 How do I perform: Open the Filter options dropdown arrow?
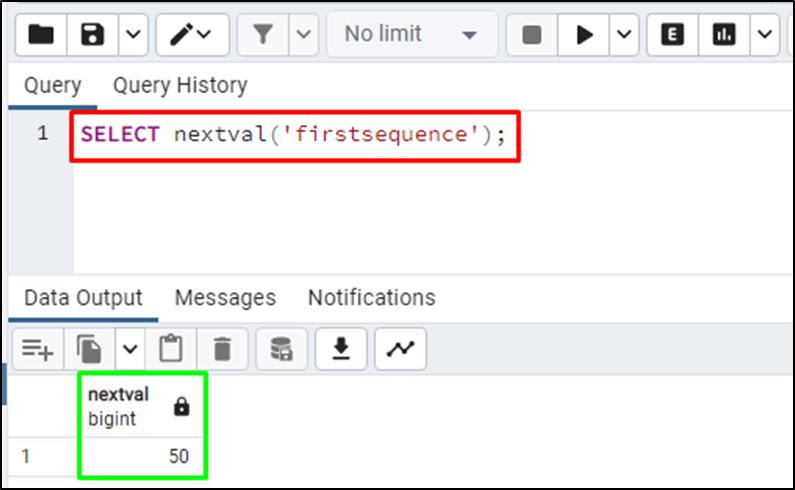(x=304, y=35)
